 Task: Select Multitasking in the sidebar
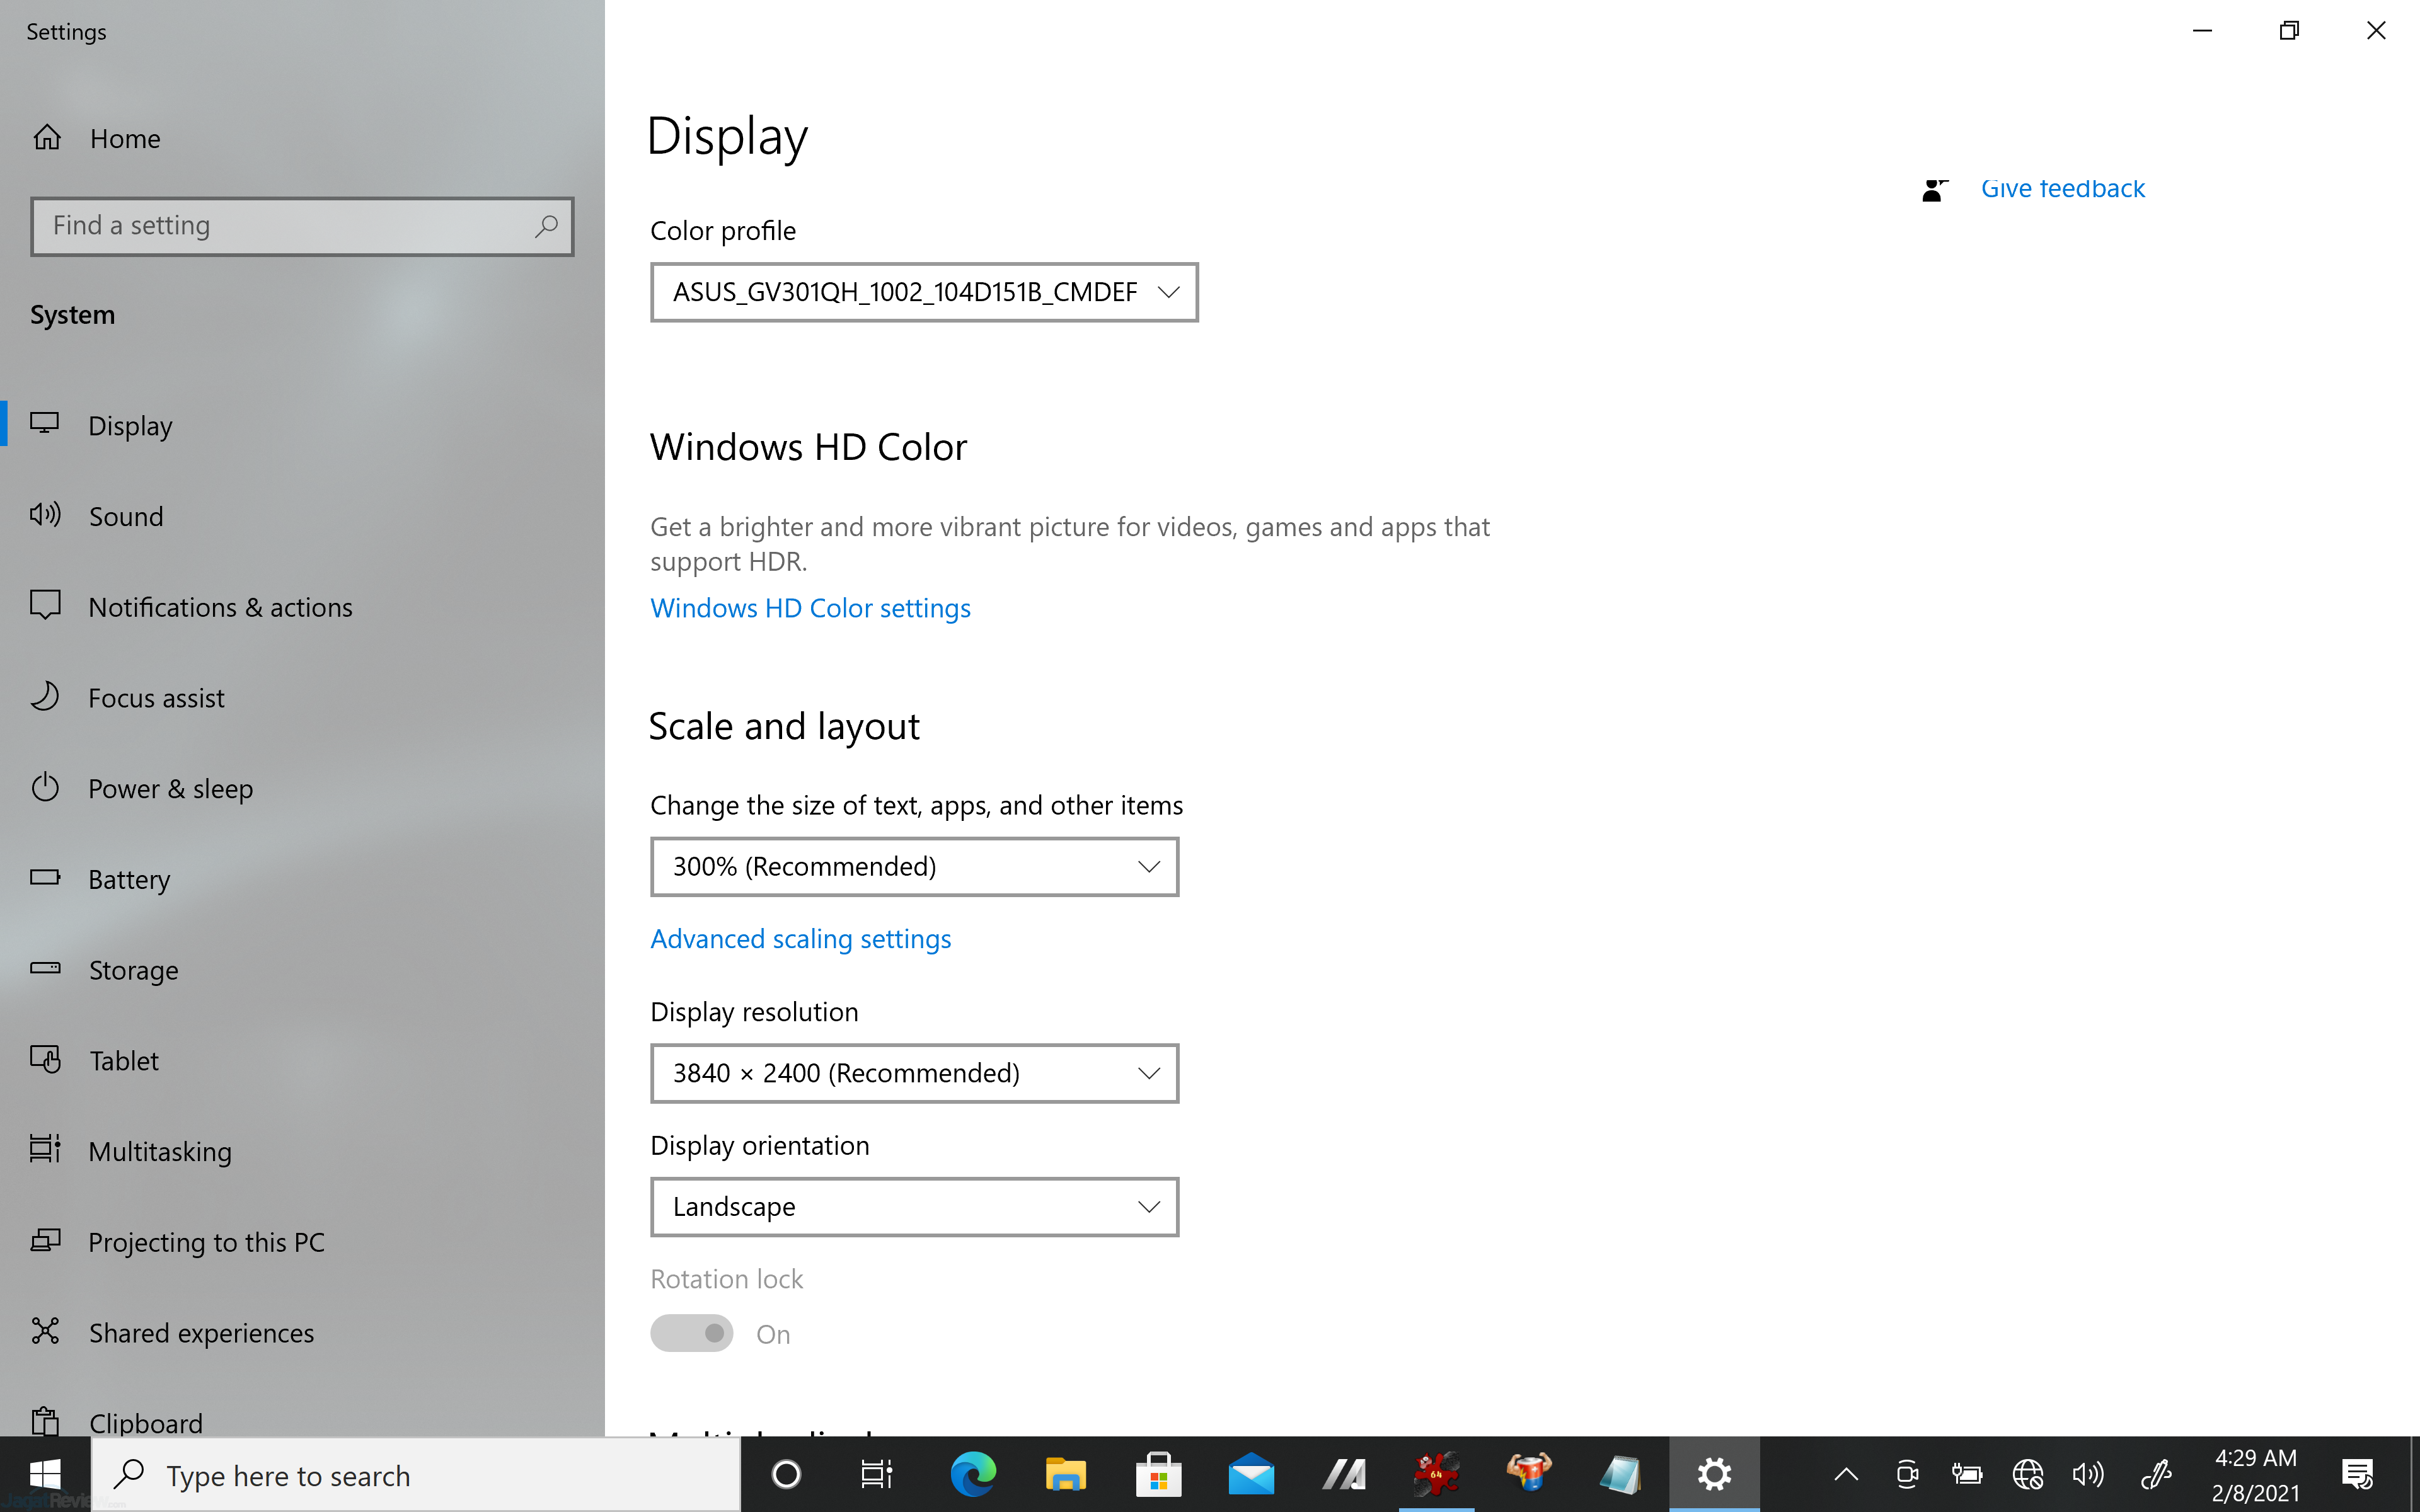(x=160, y=1151)
